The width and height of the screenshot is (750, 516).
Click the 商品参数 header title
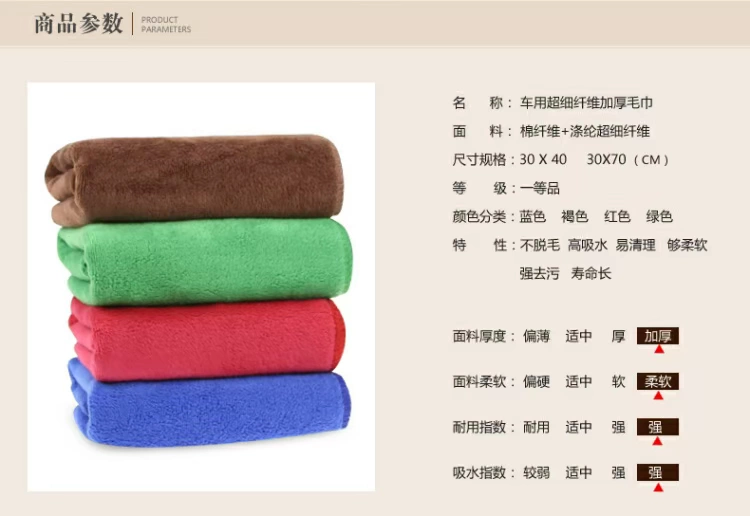(79, 23)
